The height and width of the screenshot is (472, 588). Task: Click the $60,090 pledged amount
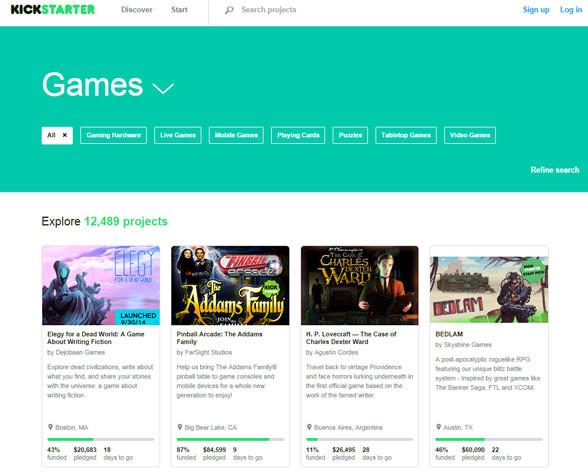pyautogui.click(x=473, y=450)
